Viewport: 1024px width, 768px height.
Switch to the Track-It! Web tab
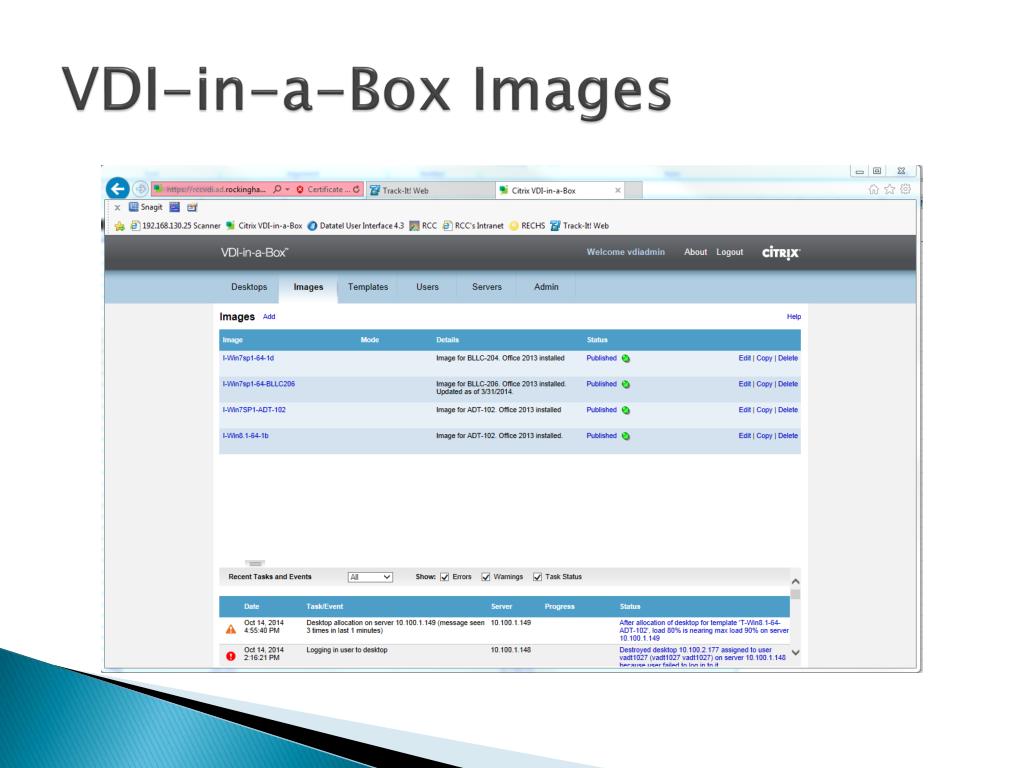coord(431,191)
